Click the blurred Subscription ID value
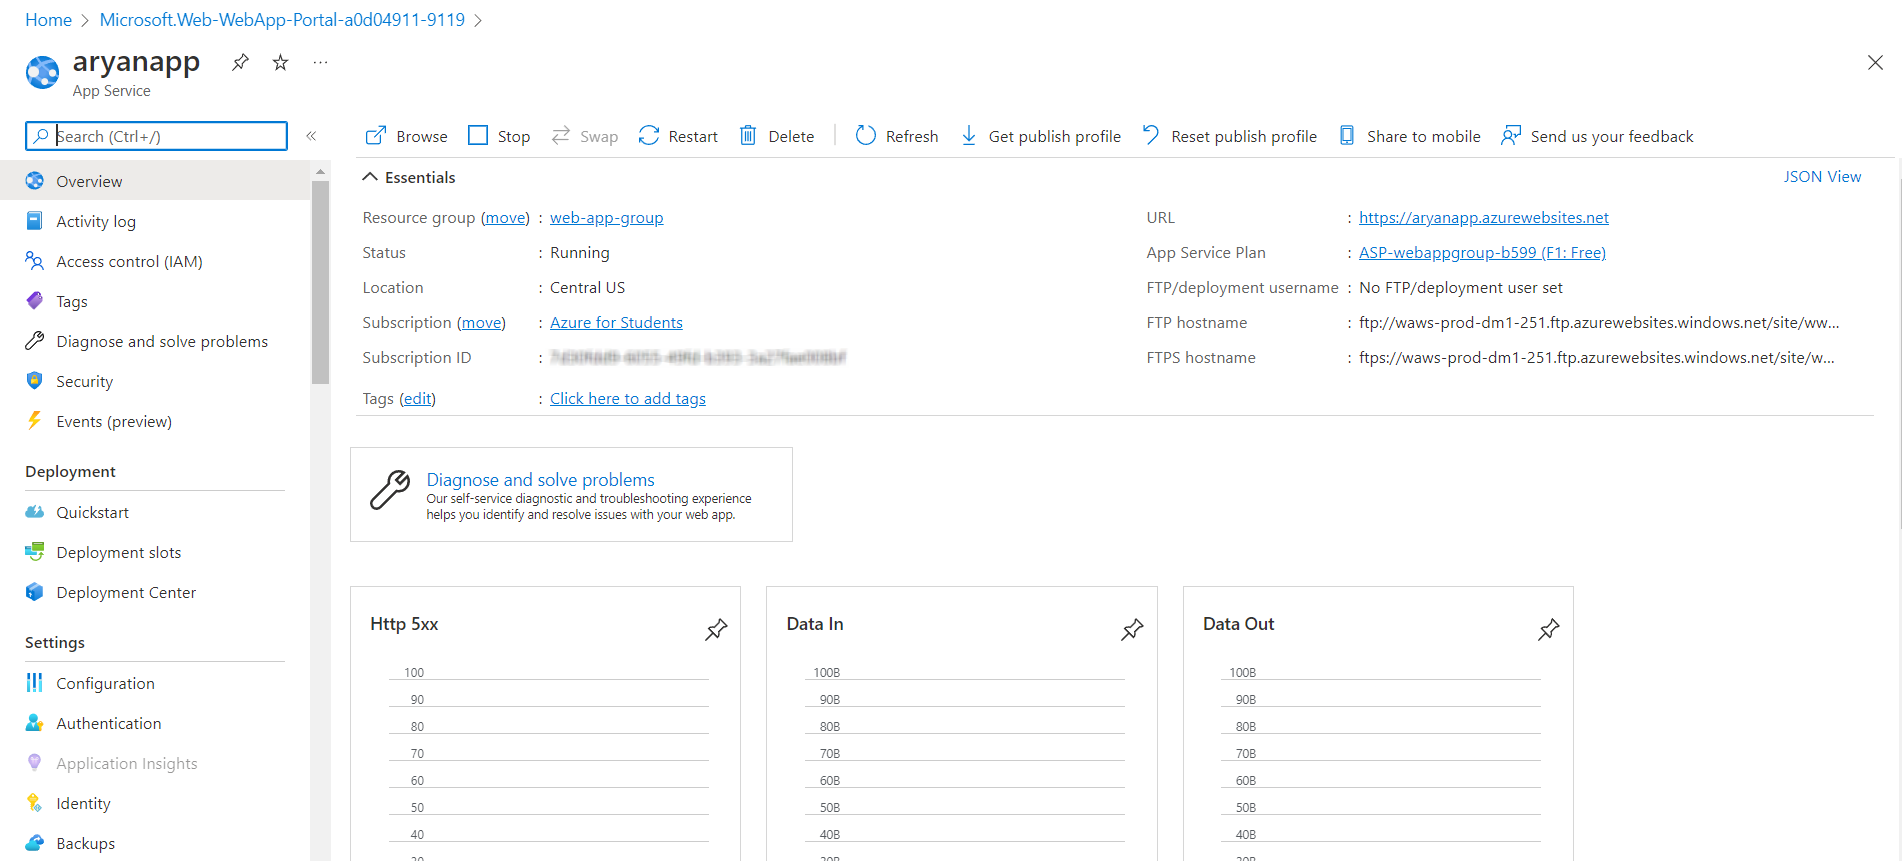 698,358
